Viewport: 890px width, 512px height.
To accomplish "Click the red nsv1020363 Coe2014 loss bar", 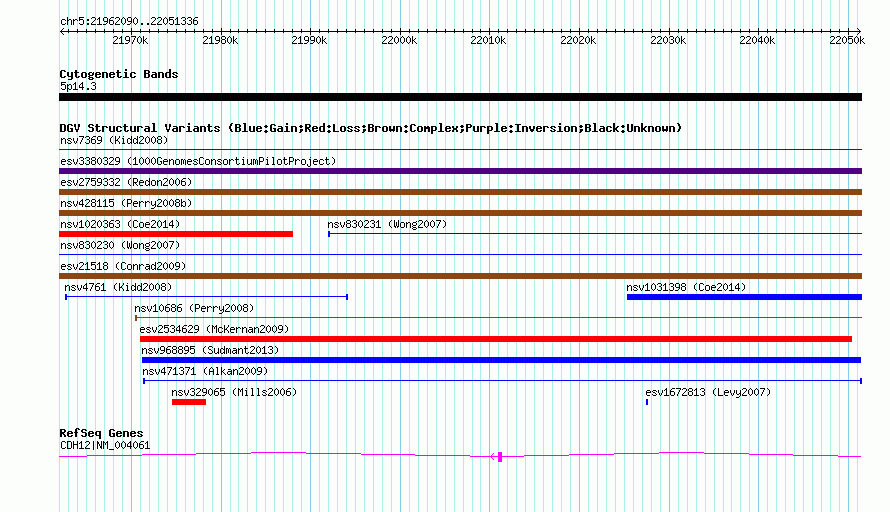I will [176, 234].
